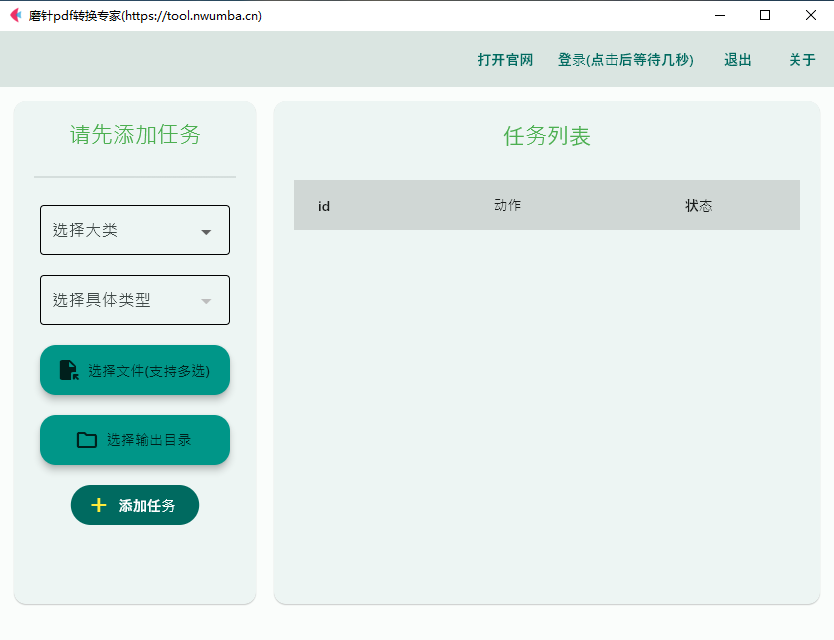
Task: Click 登录(点击后等待几秒) menu item
Action: click(626, 60)
